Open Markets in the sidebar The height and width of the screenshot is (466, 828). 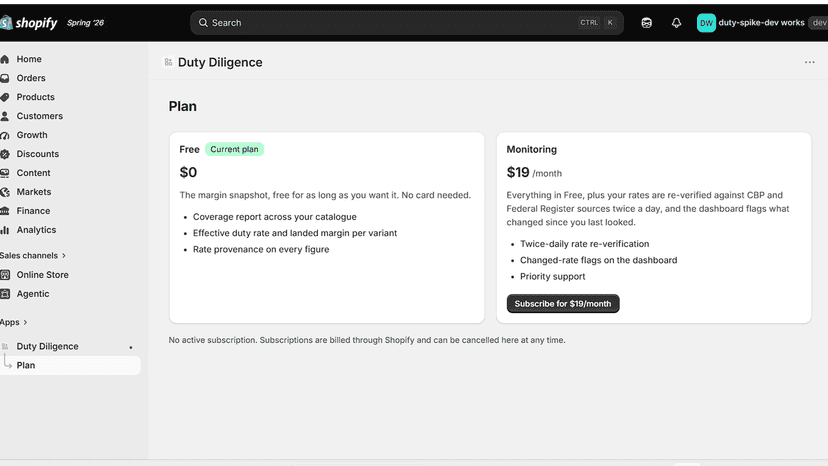(34, 192)
